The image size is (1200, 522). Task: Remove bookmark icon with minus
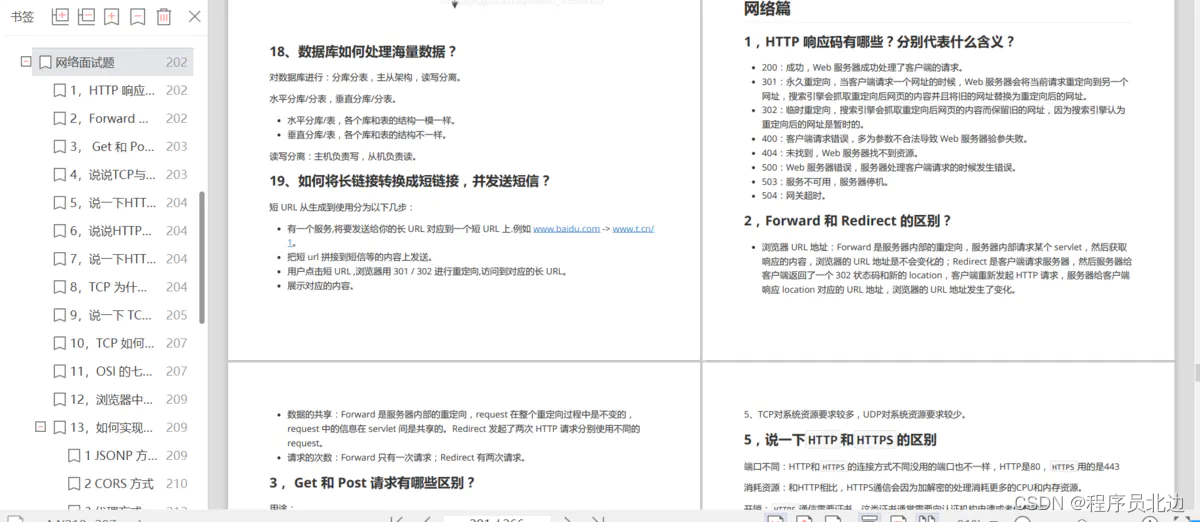pos(138,16)
